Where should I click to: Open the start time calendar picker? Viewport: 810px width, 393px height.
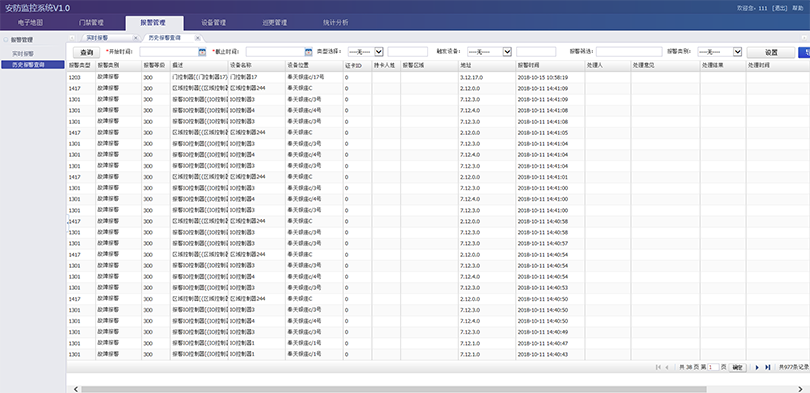coord(202,52)
